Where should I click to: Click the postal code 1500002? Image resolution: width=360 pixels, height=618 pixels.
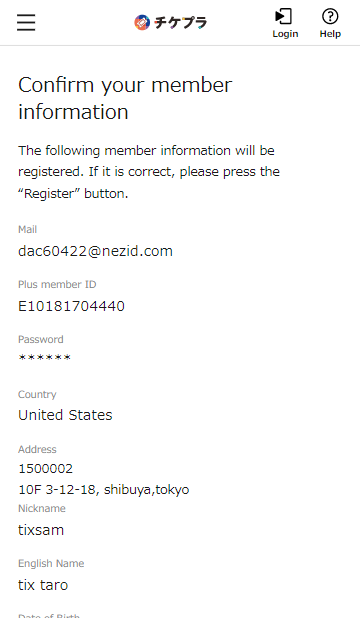(x=46, y=469)
